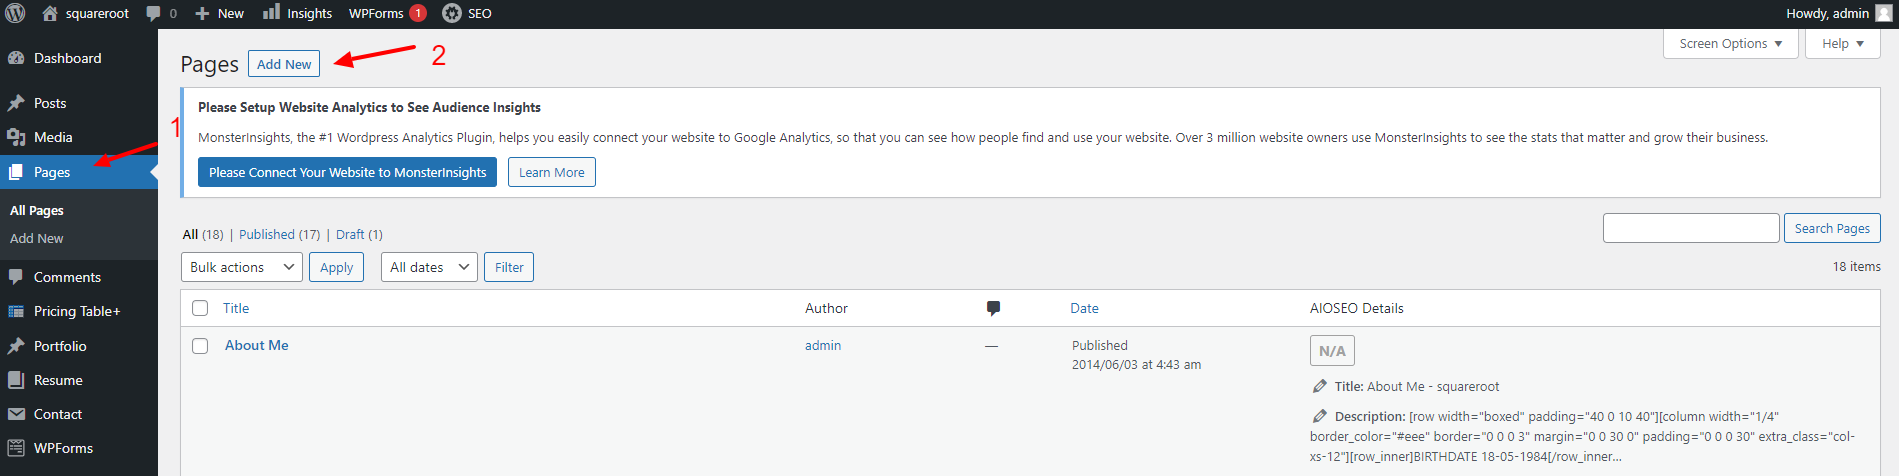Click the Search Pages button
Screen dimensions: 1899x476
(x=1832, y=228)
